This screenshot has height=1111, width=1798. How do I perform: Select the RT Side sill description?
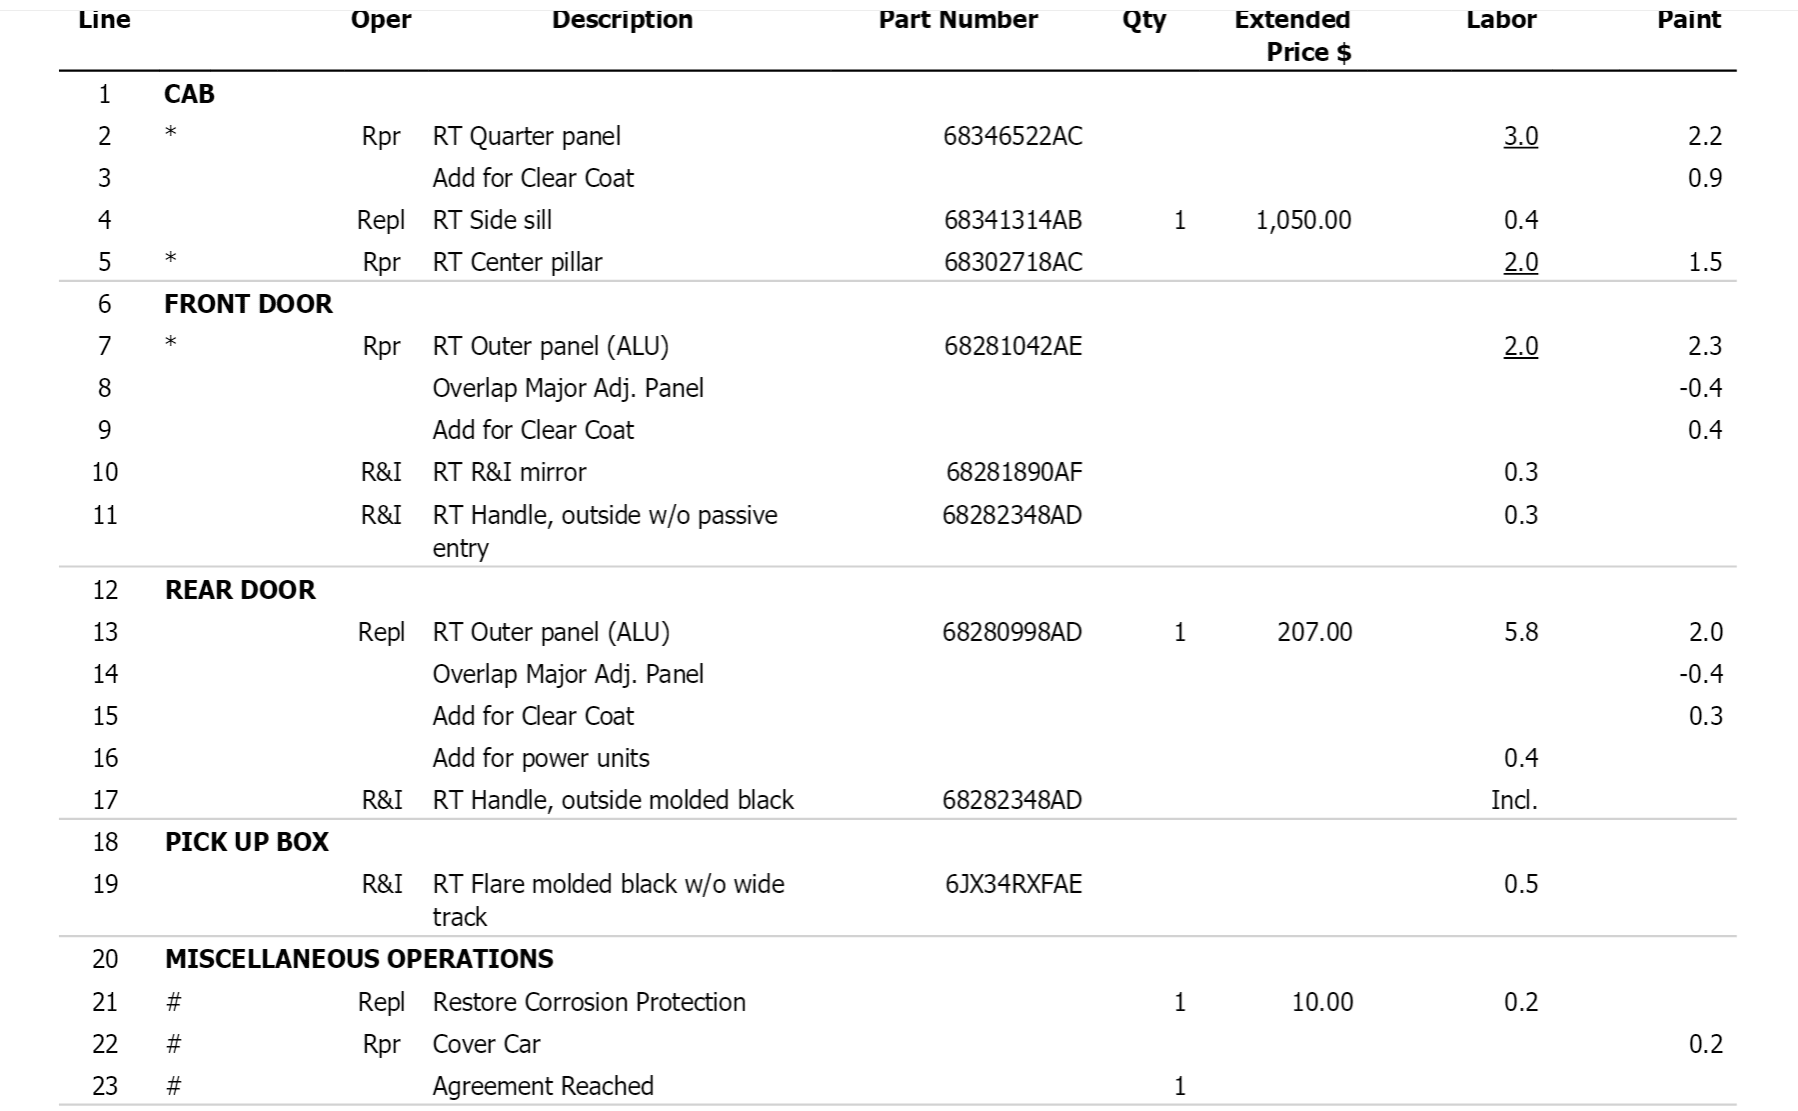coord(492,220)
